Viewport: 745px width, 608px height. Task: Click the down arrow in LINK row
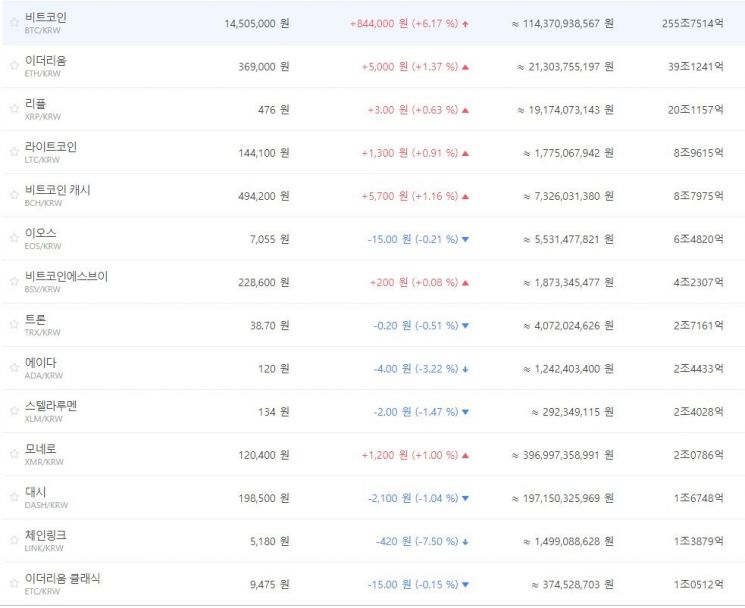[465, 542]
